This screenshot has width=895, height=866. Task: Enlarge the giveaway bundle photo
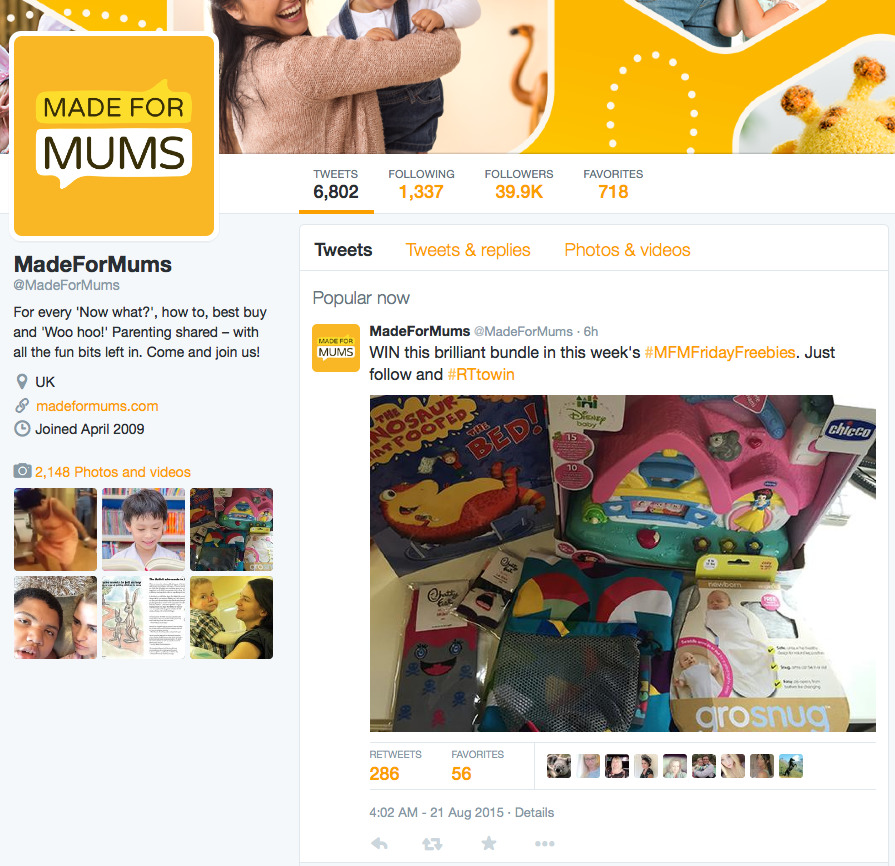(x=622, y=563)
